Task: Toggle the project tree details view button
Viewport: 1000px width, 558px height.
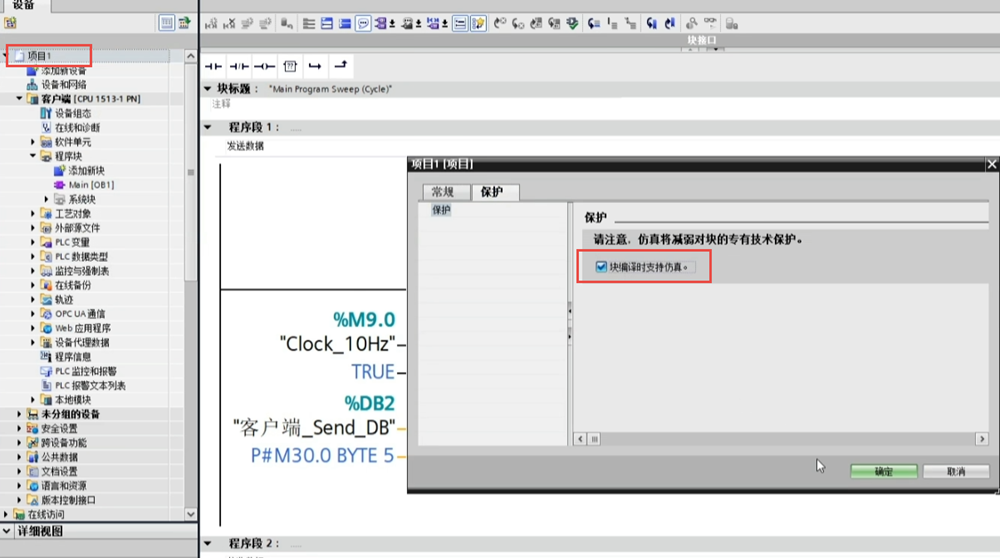Action: click(167, 23)
